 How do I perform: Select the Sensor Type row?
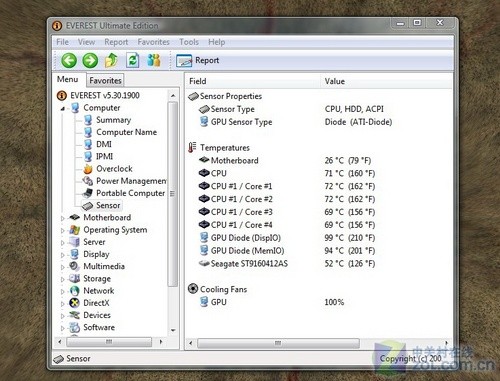coord(292,109)
